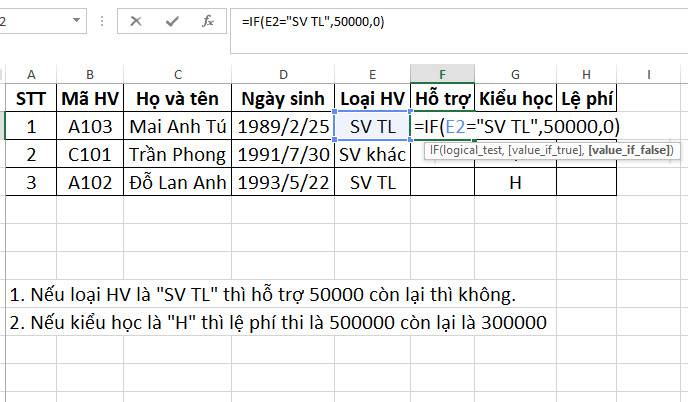The image size is (688, 402).
Task: Click the 'SV TL' cell in Đỗ Lan Anh row
Action: tap(372, 182)
